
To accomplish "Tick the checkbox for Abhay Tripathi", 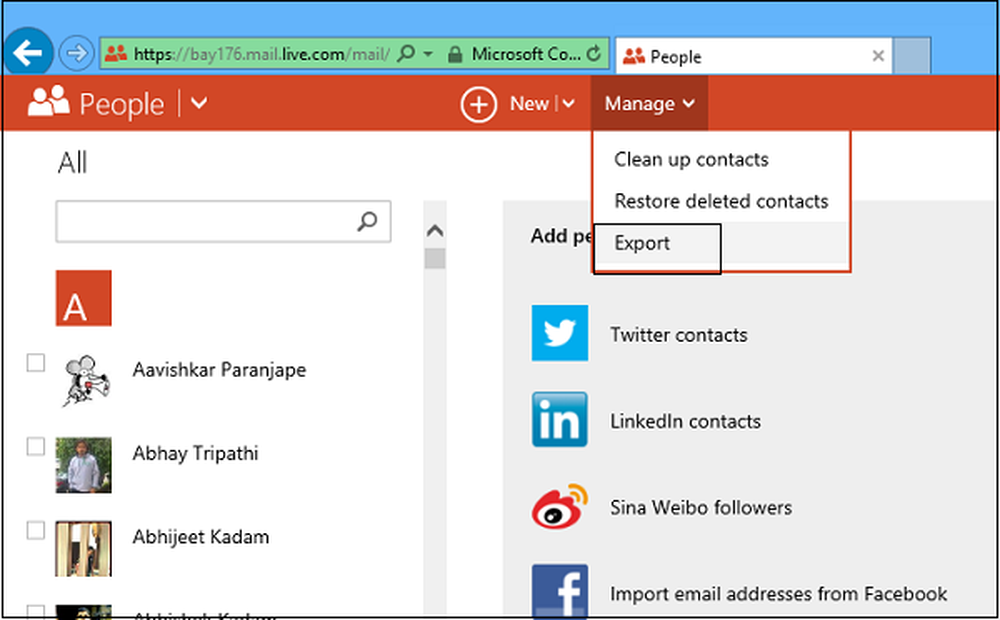I will pos(36,447).
